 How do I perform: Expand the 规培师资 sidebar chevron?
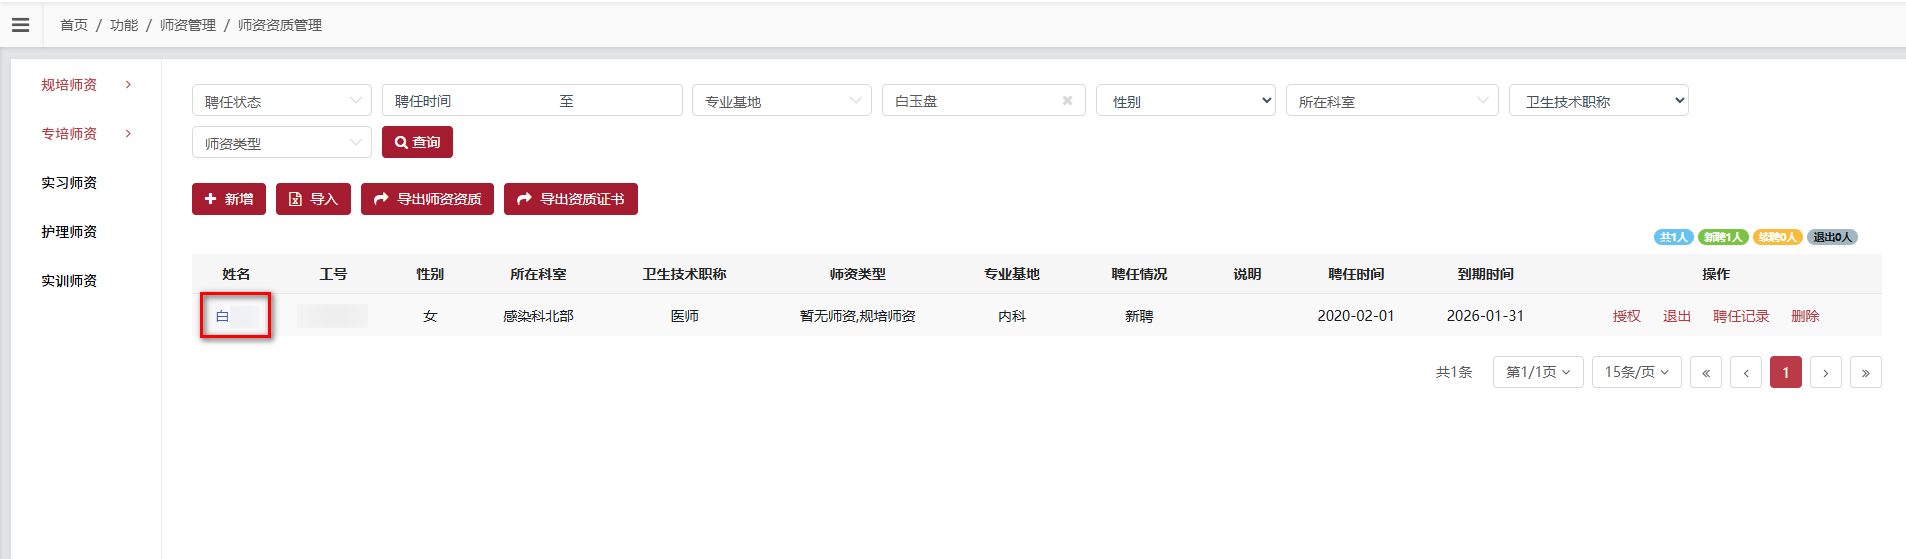pos(128,85)
